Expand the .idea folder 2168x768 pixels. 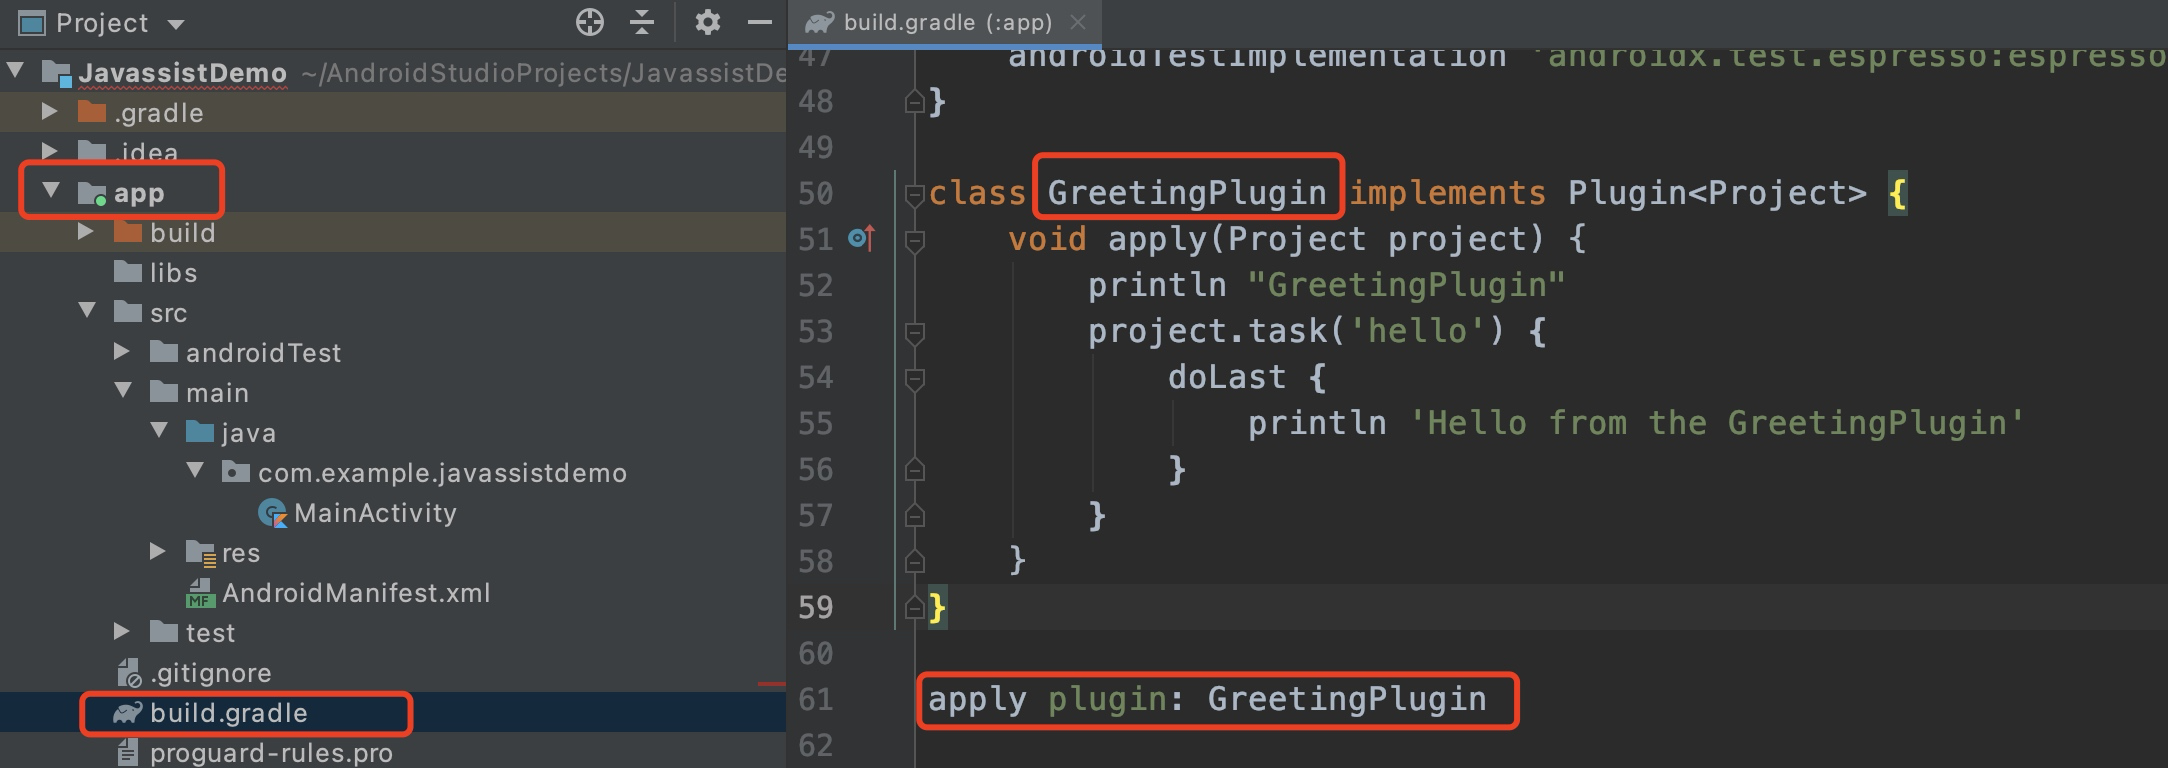pyautogui.click(x=50, y=151)
